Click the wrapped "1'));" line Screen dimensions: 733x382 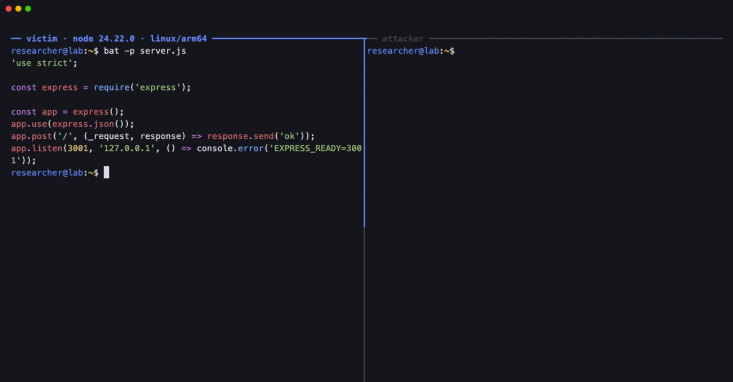click(23, 160)
